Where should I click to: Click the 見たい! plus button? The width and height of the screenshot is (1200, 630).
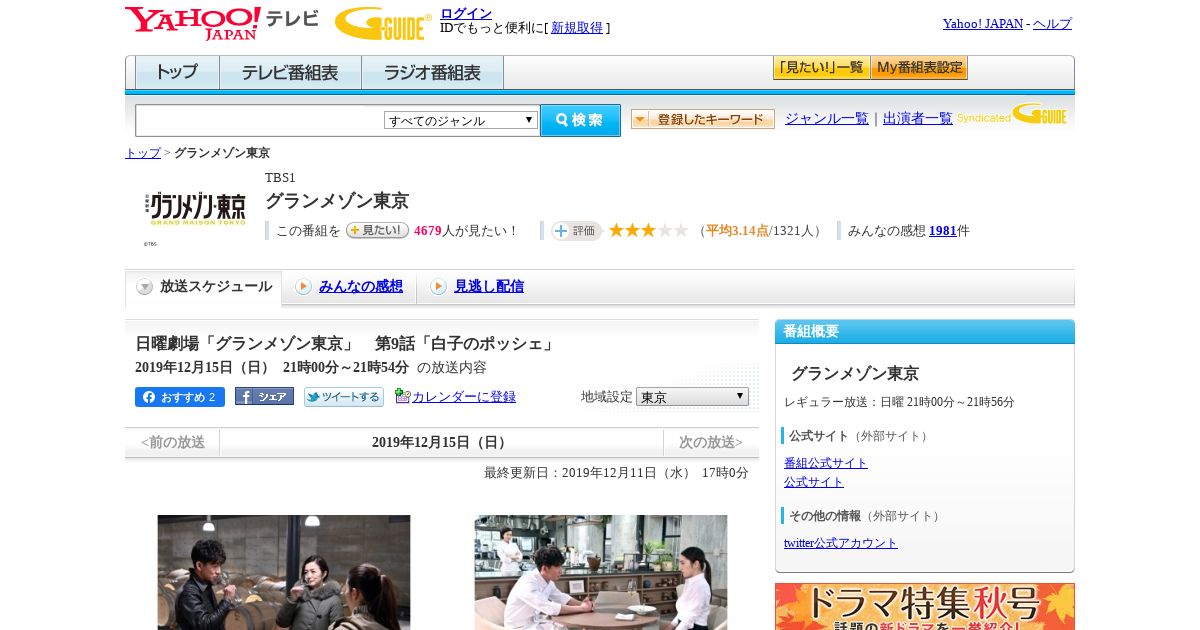[x=377, y=230]
